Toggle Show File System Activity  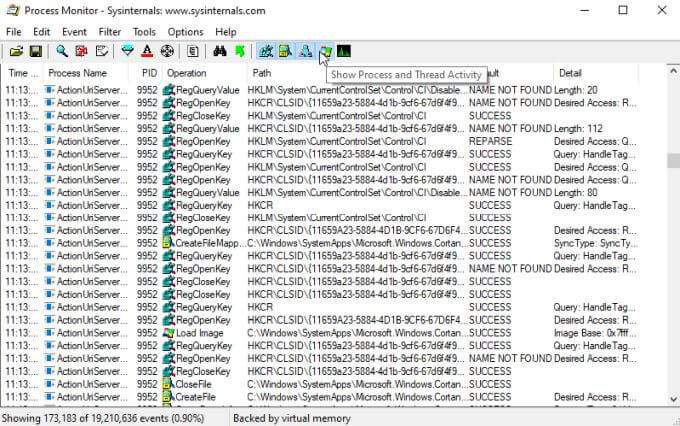click(x=285, y=52)
